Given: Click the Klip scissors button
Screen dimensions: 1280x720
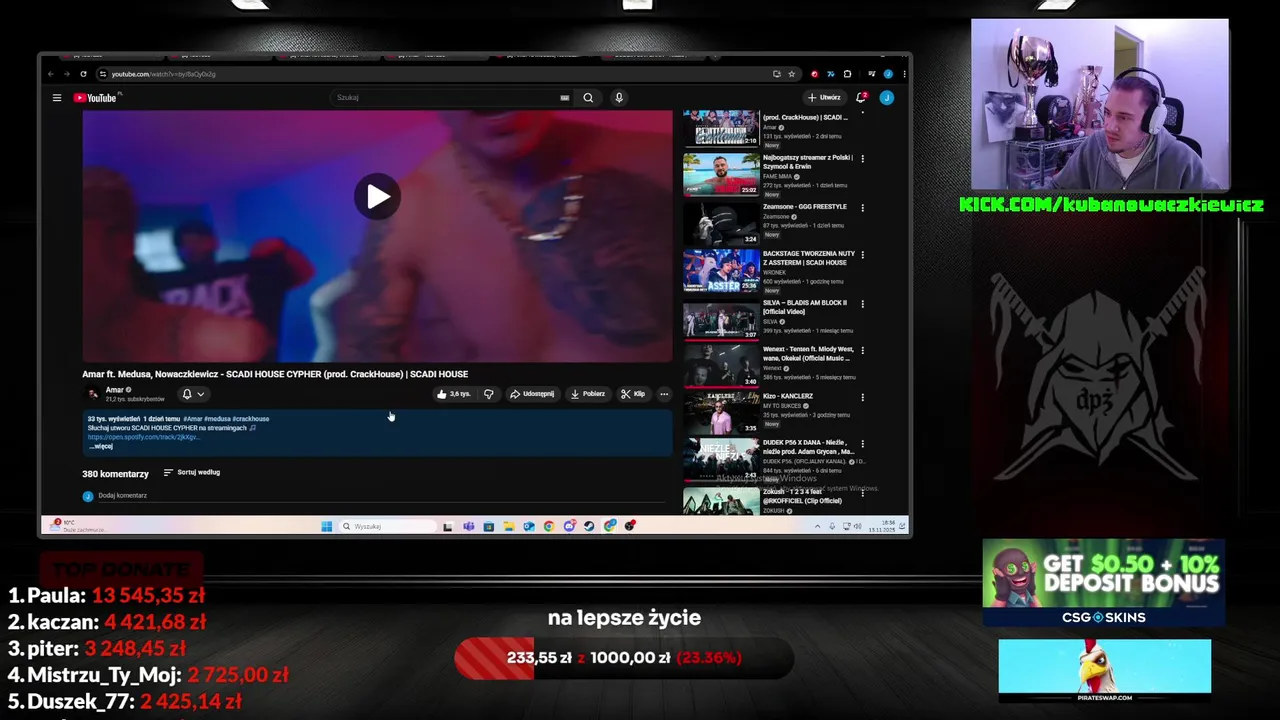Looking at the screenshot, I should [x=633, y=394].
